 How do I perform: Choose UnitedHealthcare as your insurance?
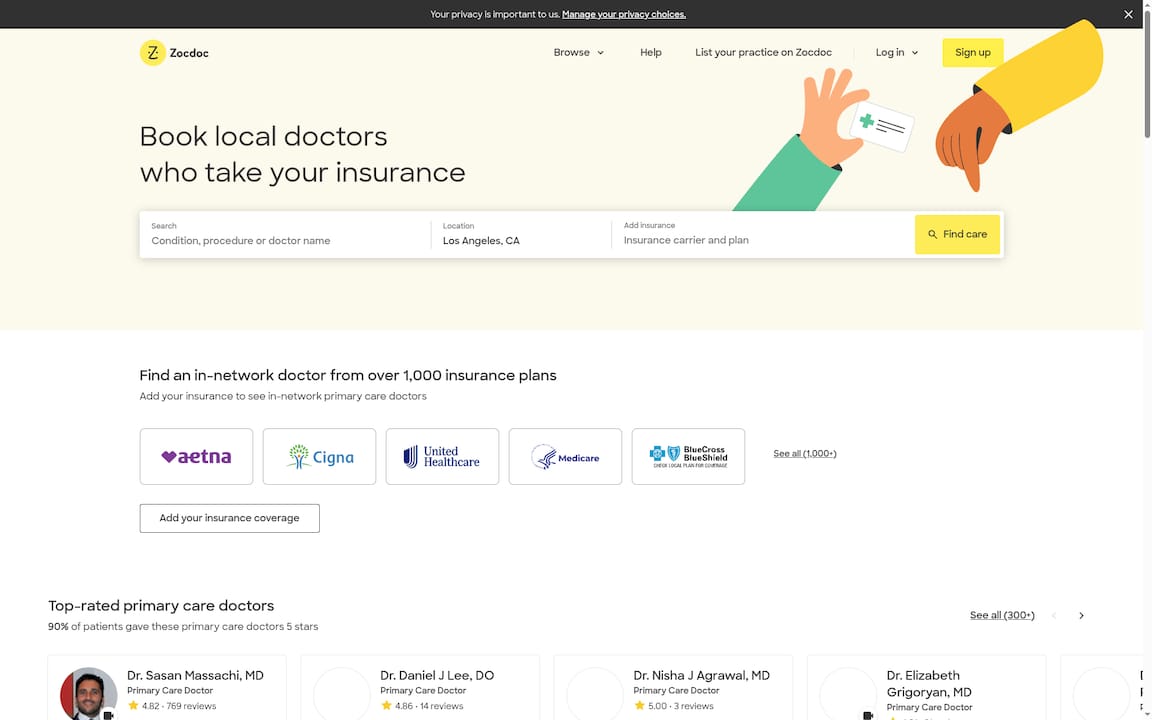(442, 456)
